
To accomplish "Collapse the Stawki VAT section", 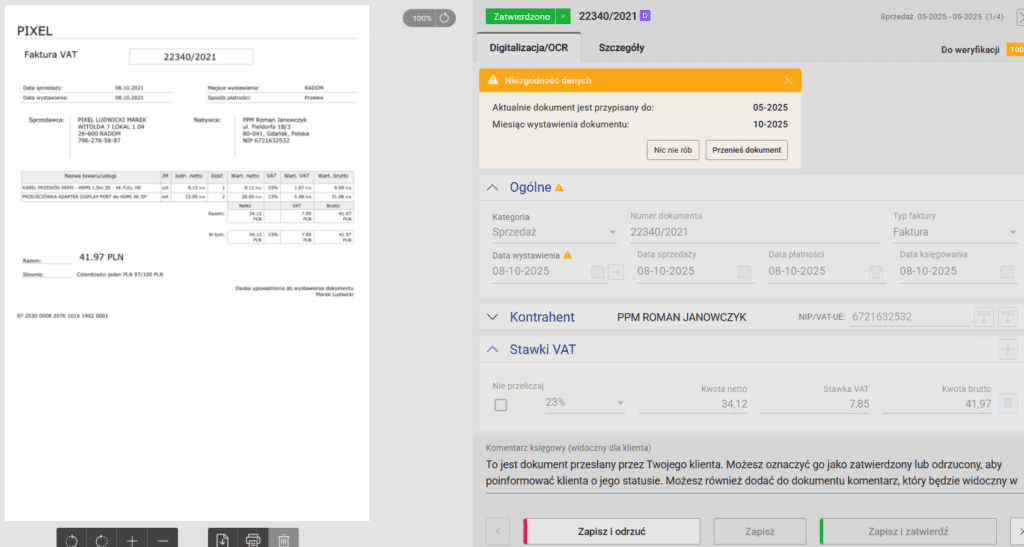I will coord(491,349).
